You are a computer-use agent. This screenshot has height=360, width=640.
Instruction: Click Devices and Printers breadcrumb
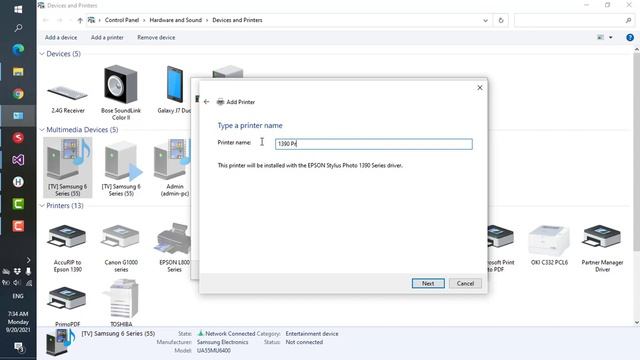pos(237,20)
